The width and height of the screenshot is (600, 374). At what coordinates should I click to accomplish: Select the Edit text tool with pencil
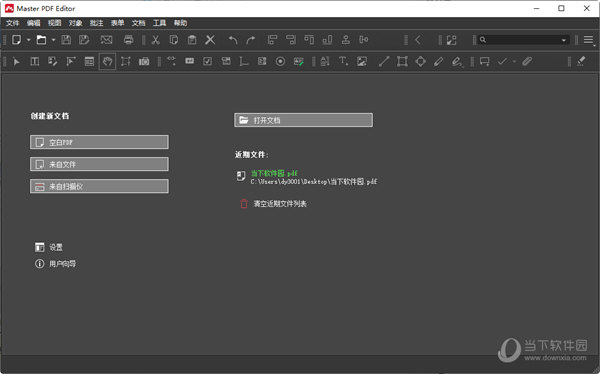click(x=53, y=62)
